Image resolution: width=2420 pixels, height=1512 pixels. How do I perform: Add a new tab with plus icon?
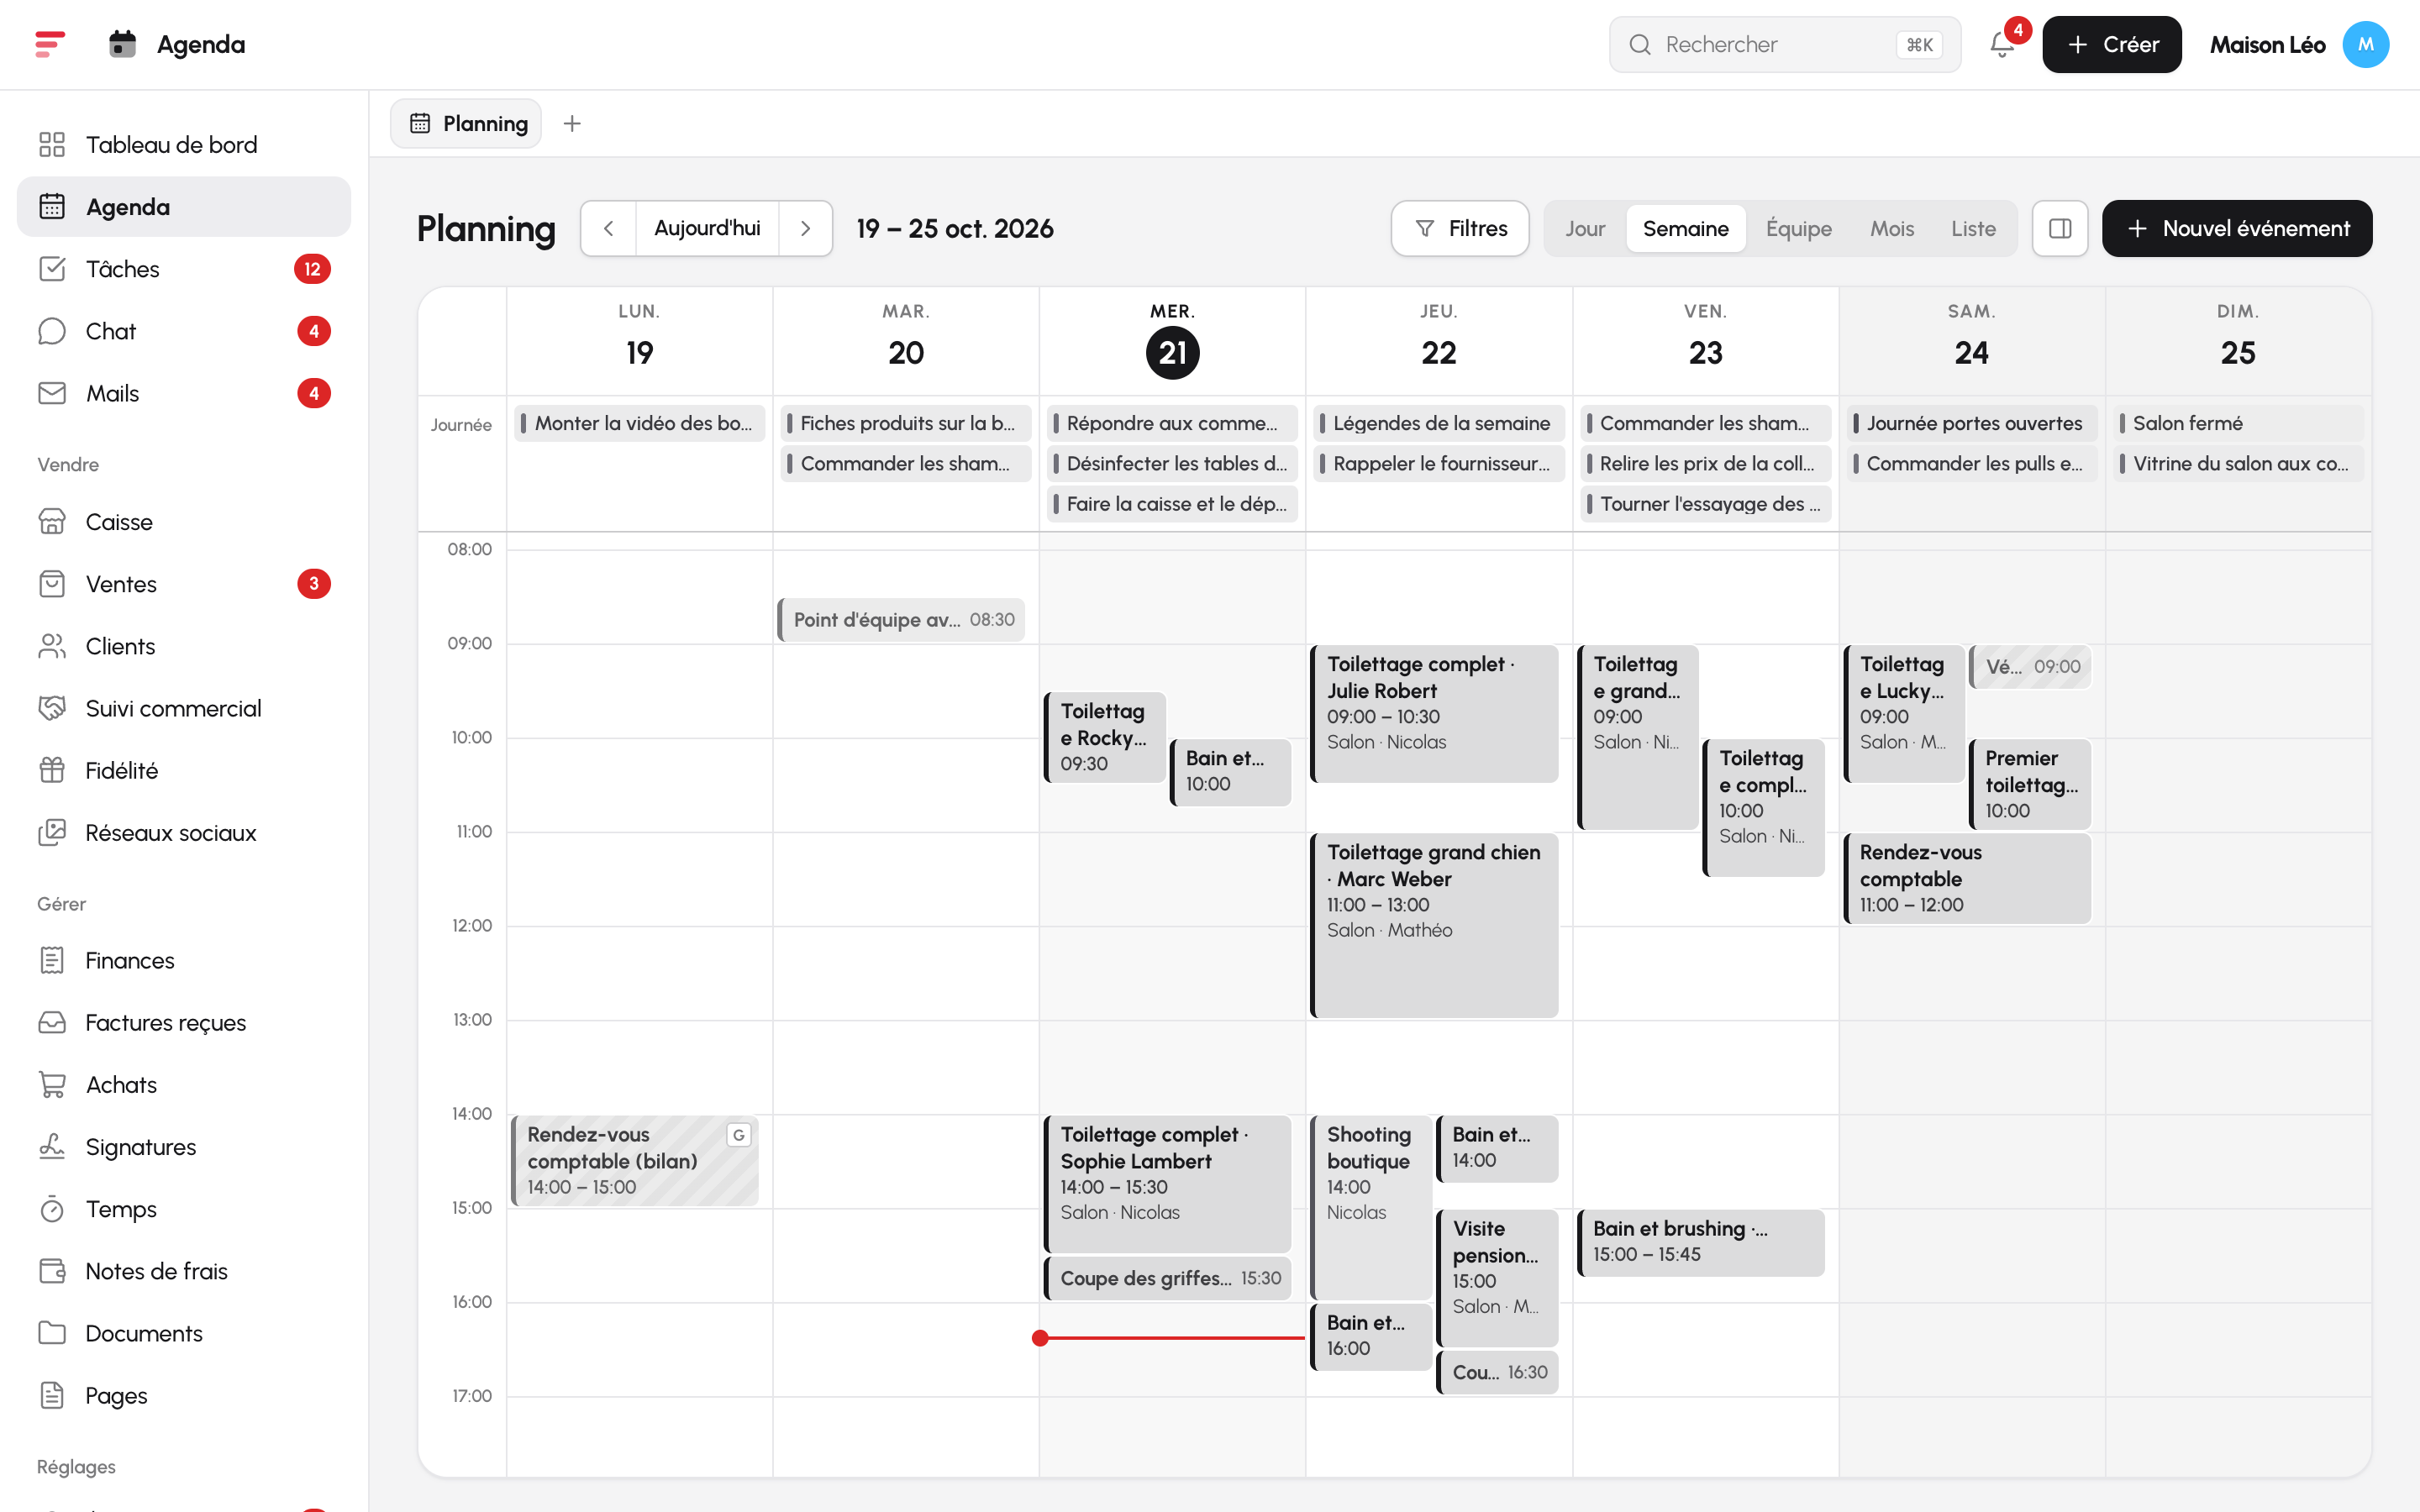572,123
